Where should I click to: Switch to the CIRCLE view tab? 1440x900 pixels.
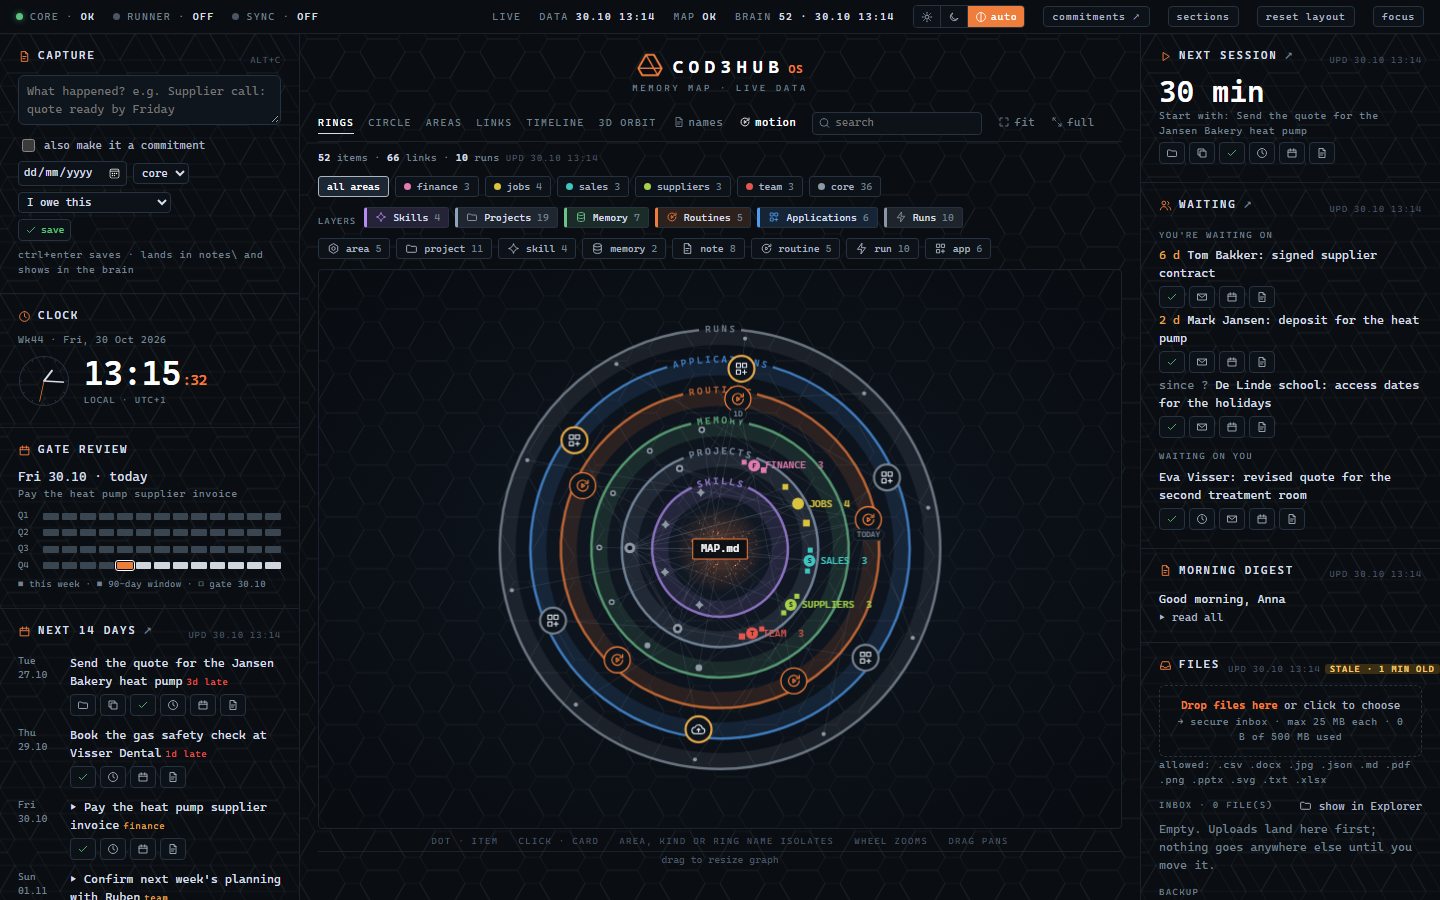[389, 122]
